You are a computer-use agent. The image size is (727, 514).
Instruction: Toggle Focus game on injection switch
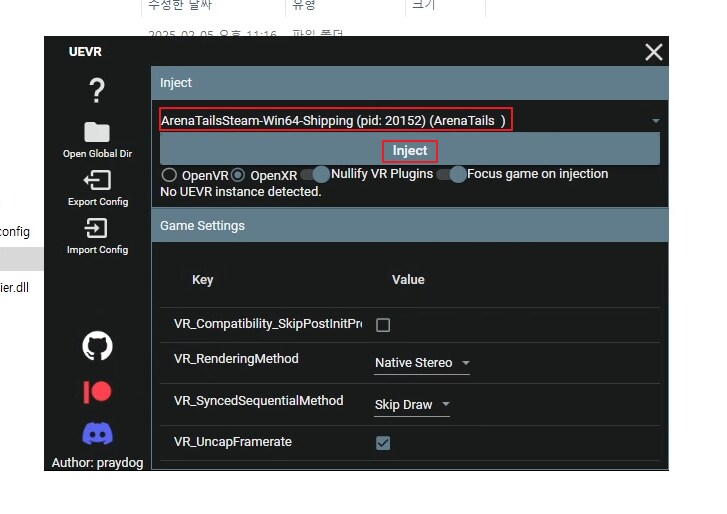(x=452, y=174)
